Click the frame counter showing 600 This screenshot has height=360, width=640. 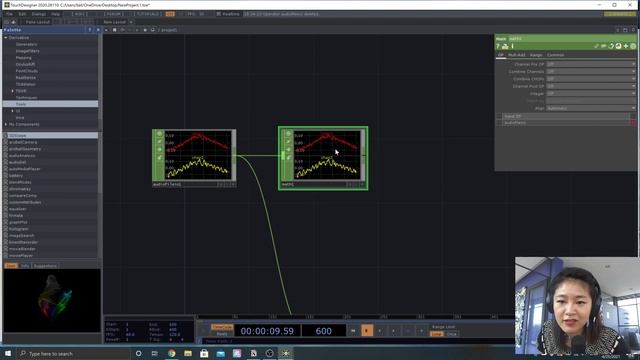pyautogui.click(x=324, y=331)
